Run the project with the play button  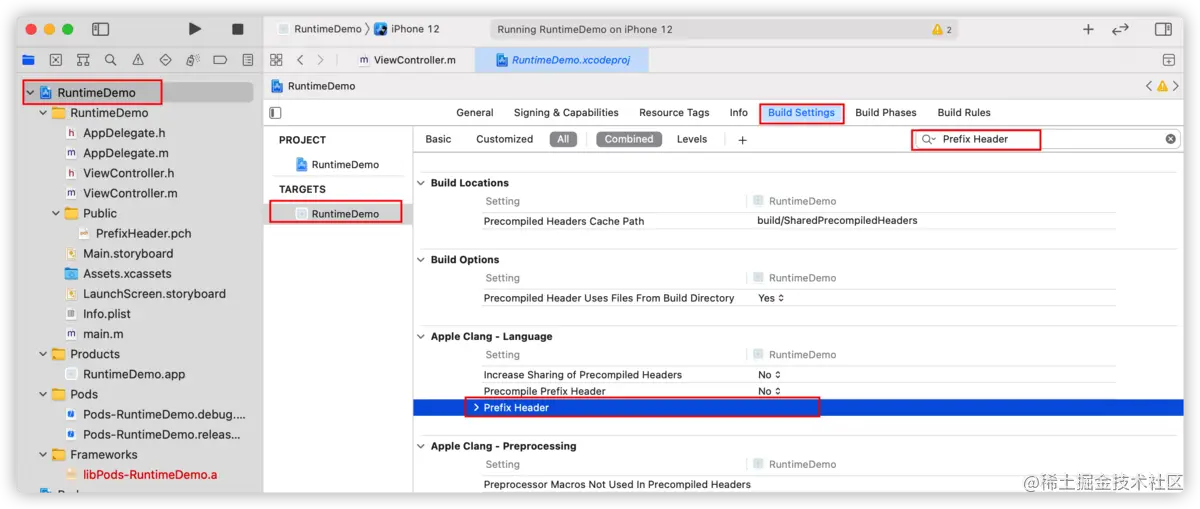pos(195,29)
